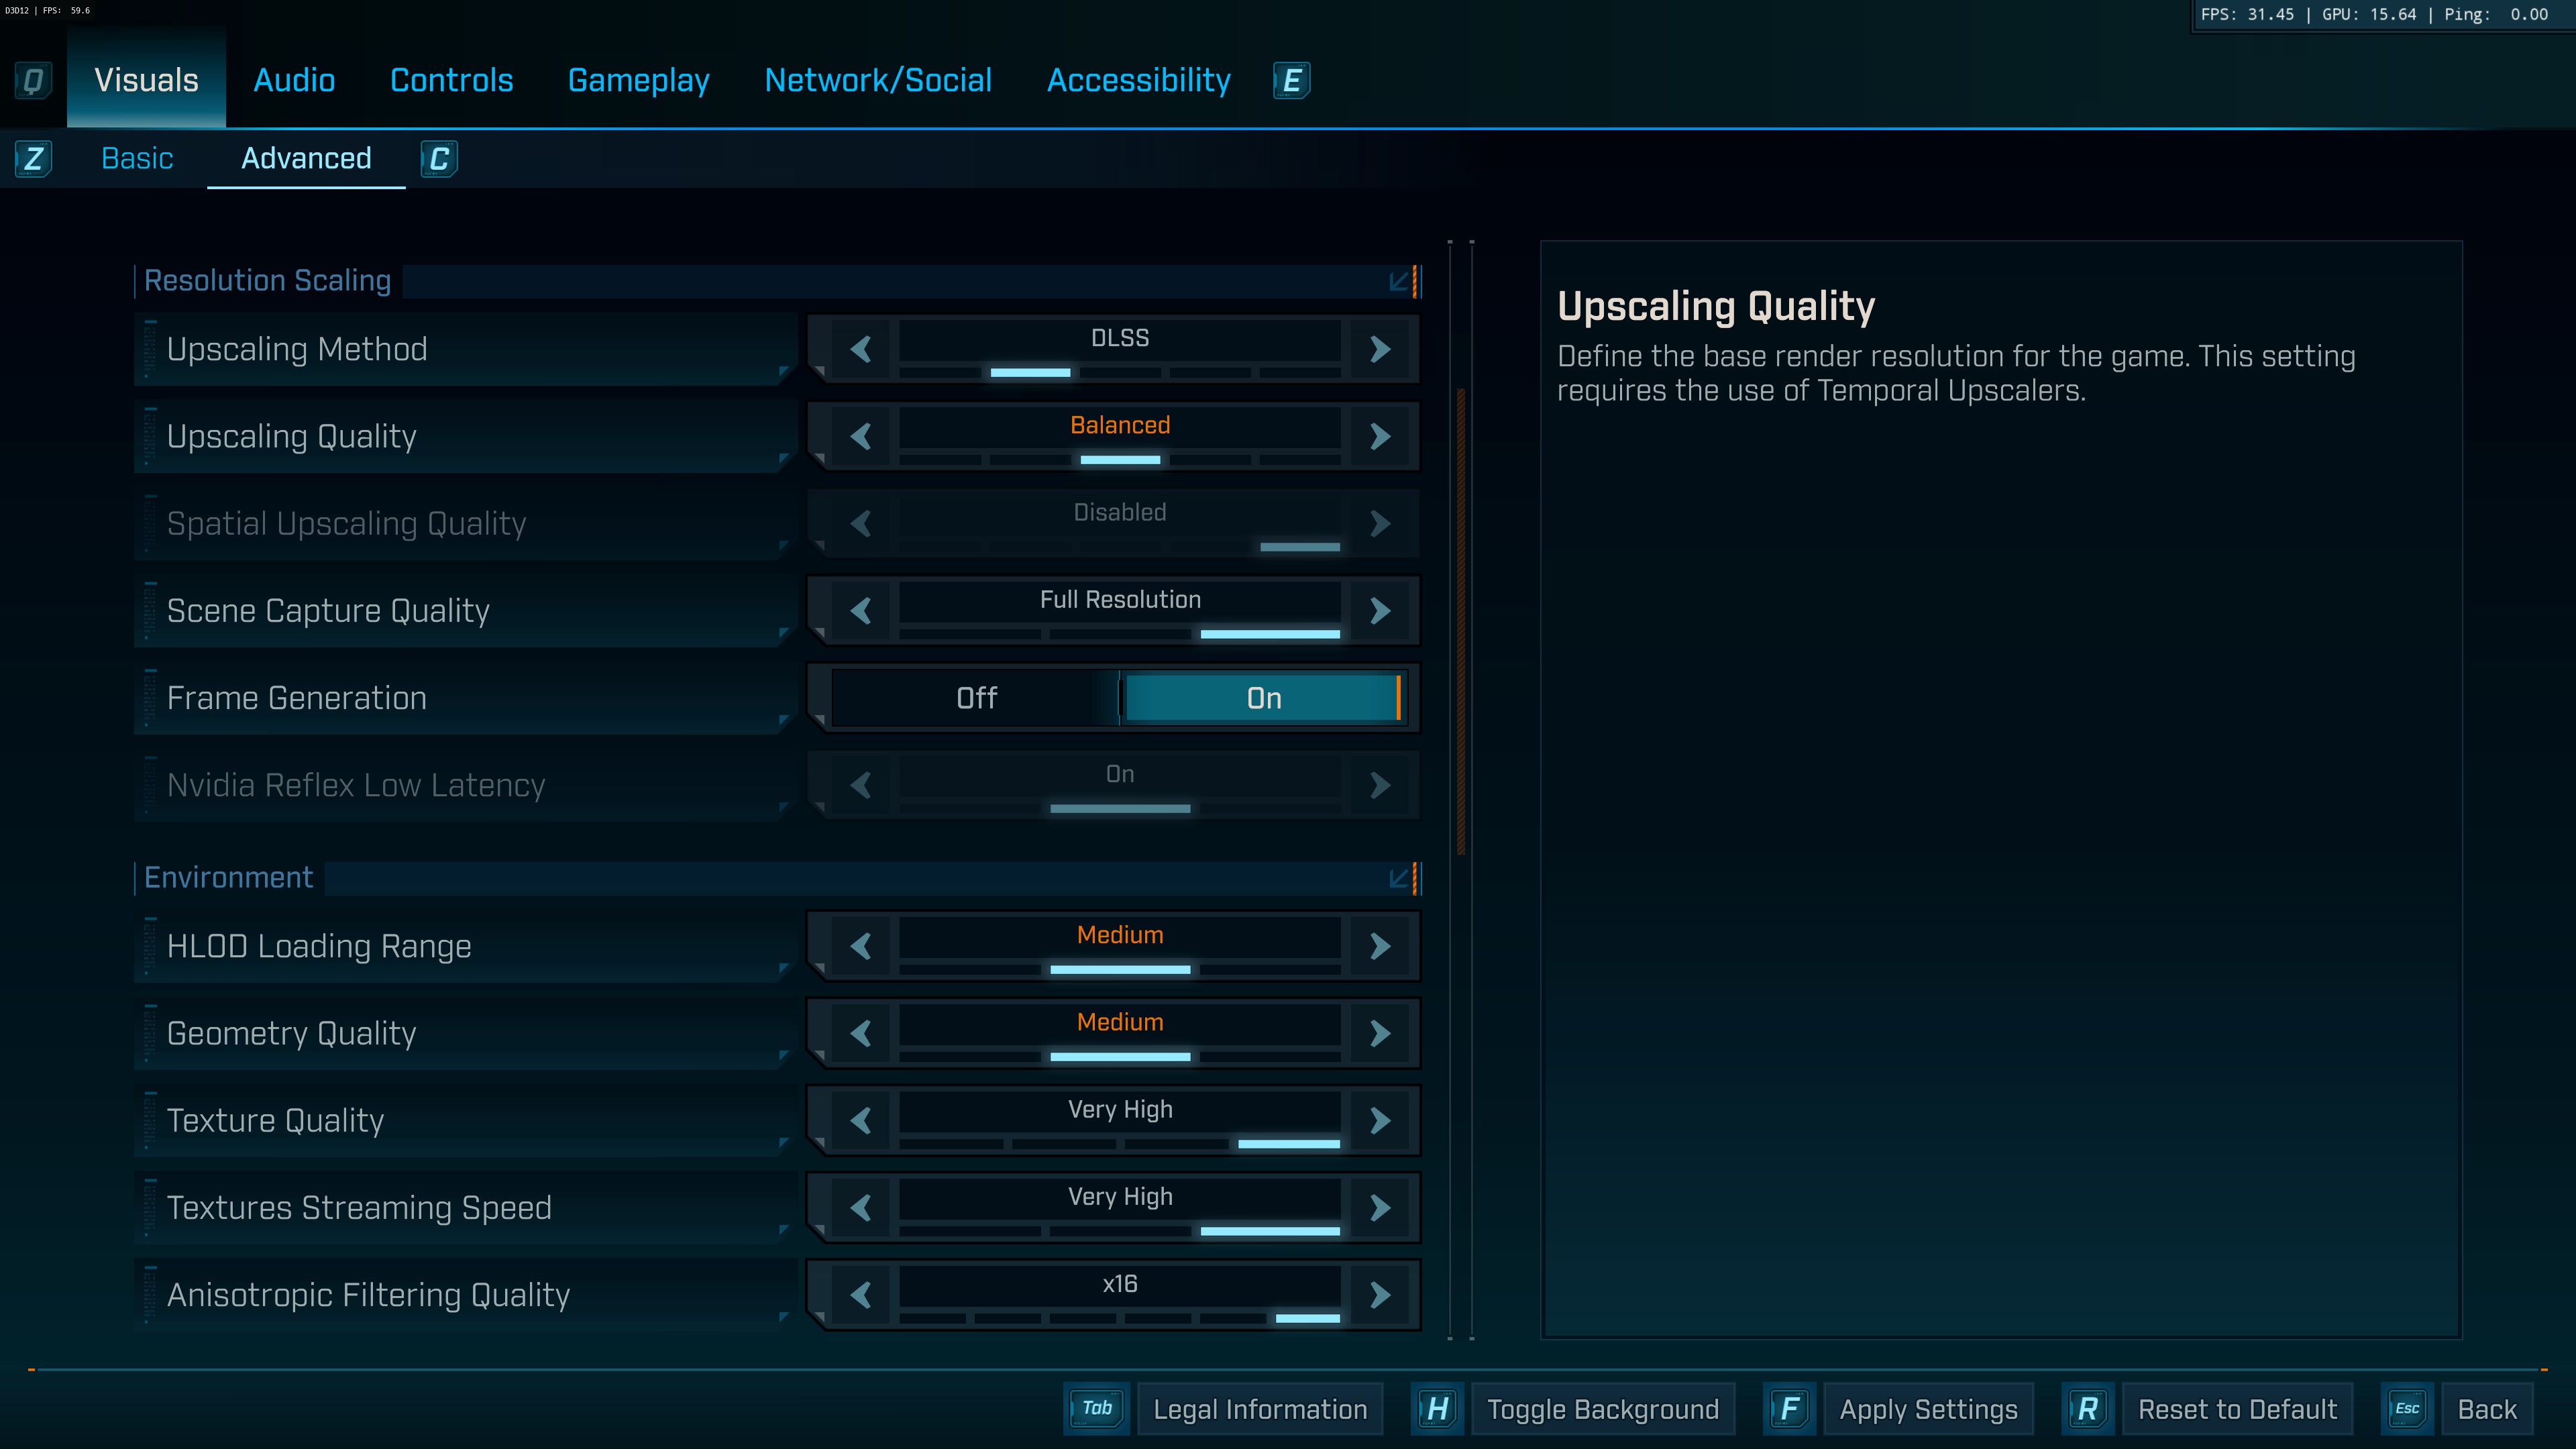Click right arrow for Texture Quality
The height and width of the screenshot is (1449, 2576).
pos(1380,1120)
